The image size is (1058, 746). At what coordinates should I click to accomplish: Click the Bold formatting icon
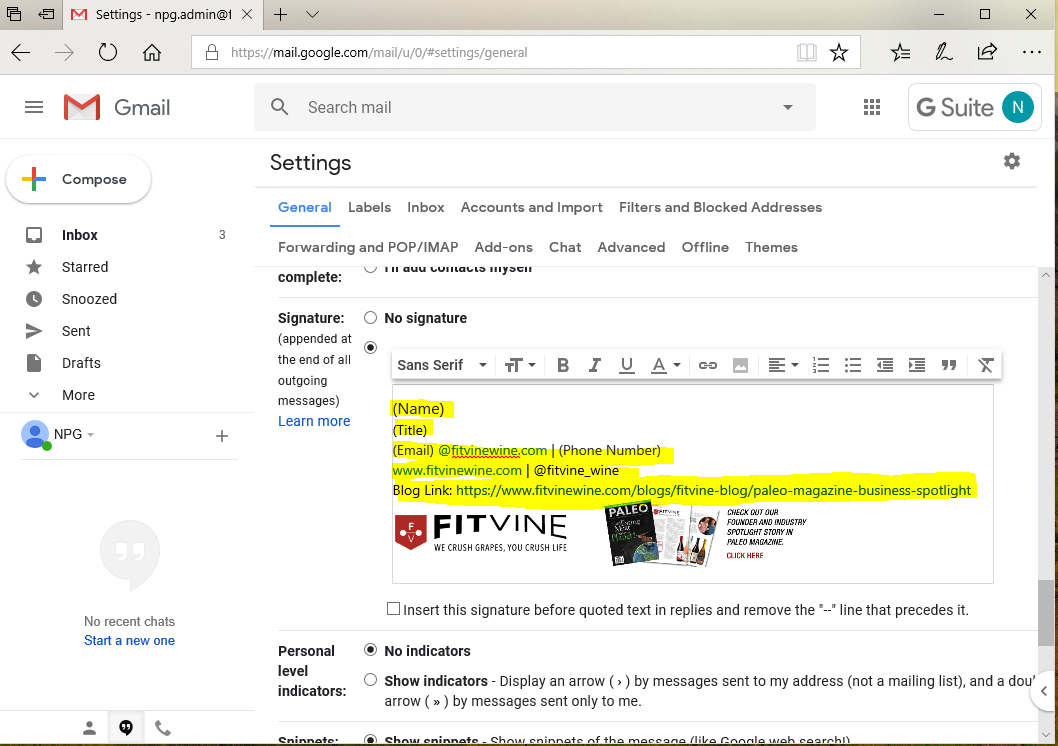[x=563, y=365]
